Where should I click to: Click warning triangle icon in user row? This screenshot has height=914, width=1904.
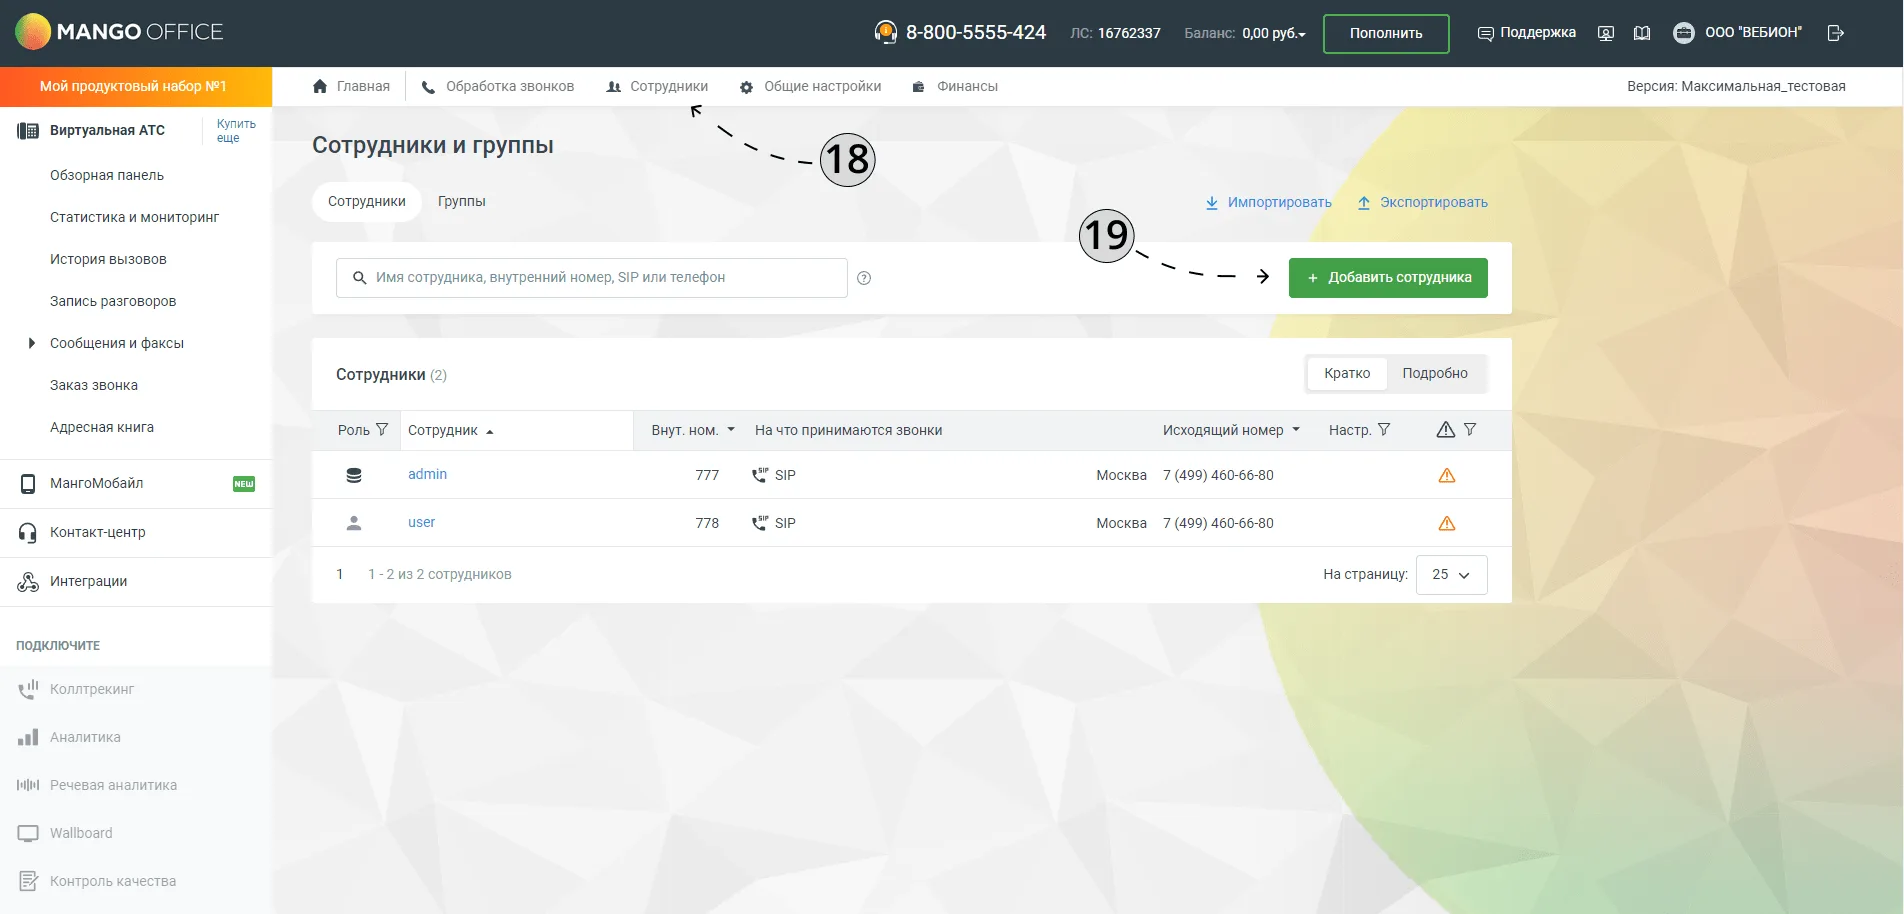click(x=1446, y=523)
